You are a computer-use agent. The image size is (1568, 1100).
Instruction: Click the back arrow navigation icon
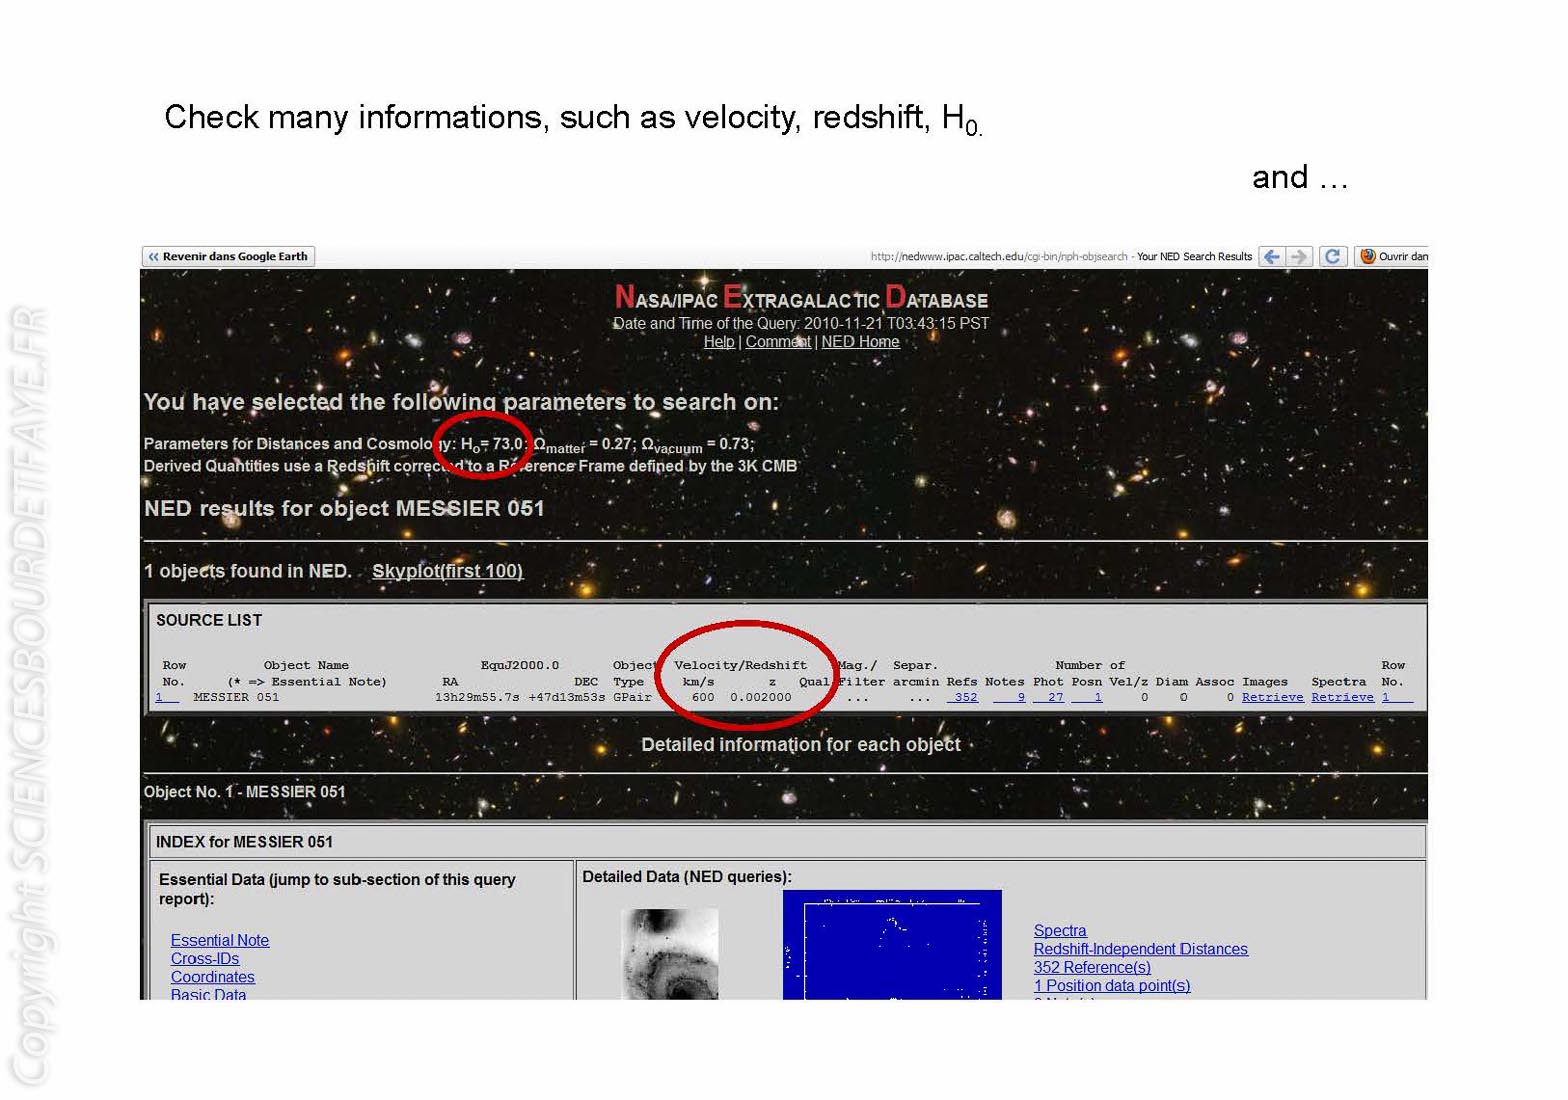coord(1272,257)
